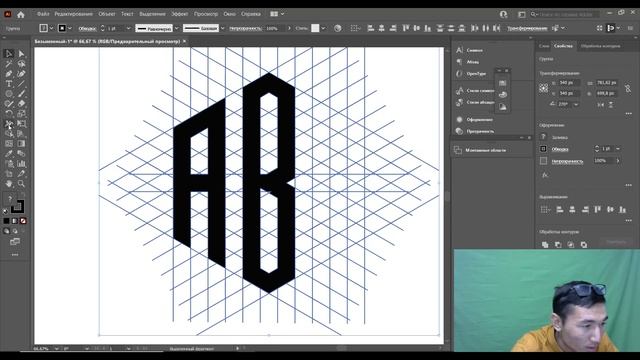640x360 pixels.
Task: Set color to None in toolbar
Action: pyautogui.click(x=23, y=221)
